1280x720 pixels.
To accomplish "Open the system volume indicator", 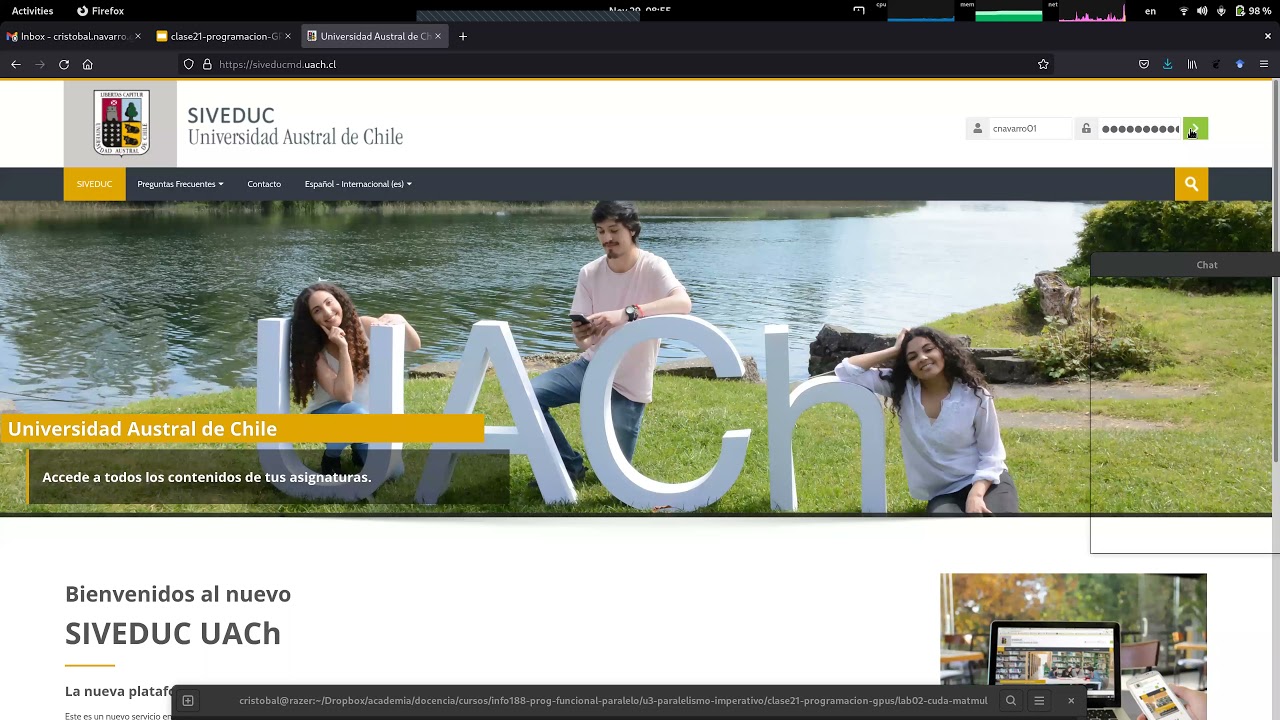I will tap(1202, 11).
